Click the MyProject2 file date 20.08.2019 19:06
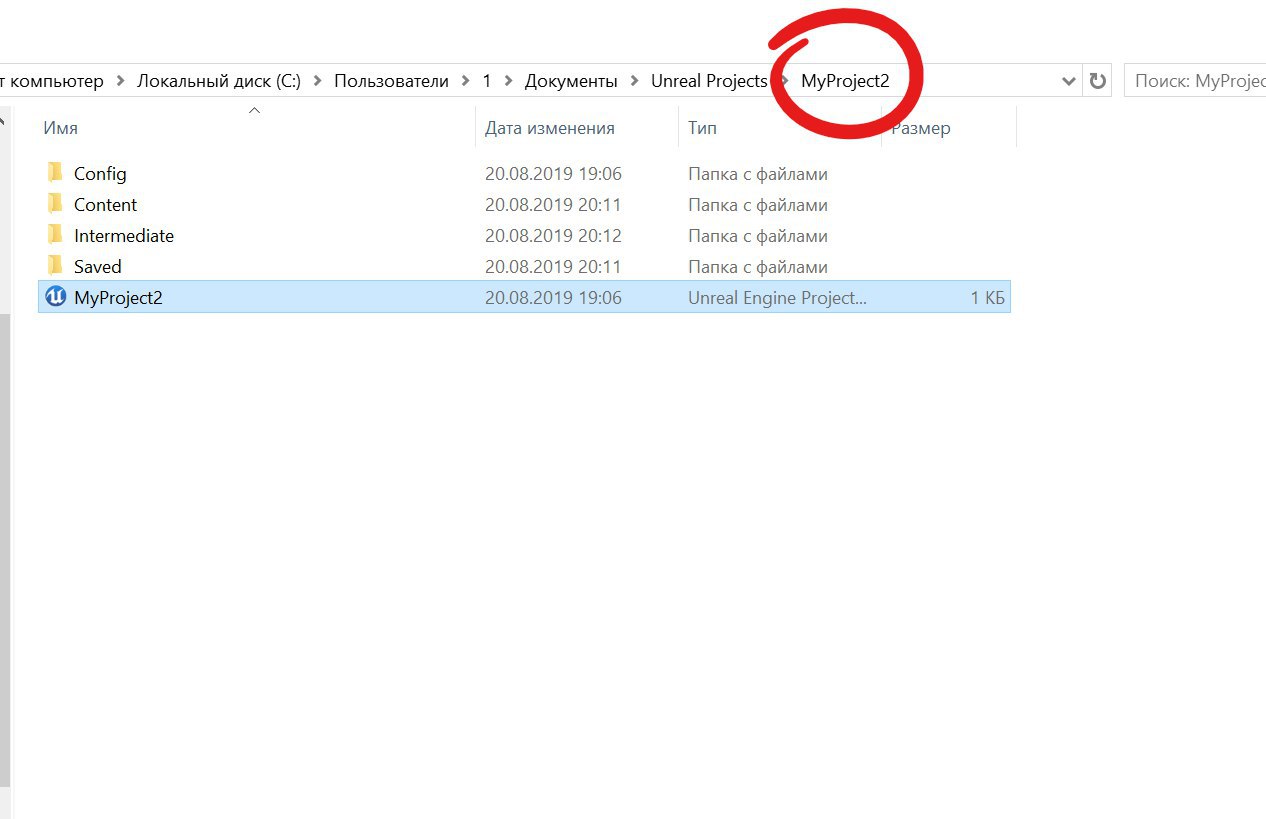 [553, 298]
